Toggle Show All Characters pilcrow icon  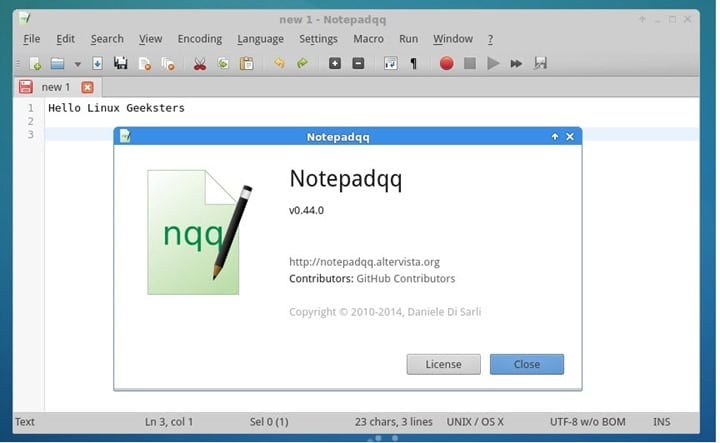tap(414, 63)
